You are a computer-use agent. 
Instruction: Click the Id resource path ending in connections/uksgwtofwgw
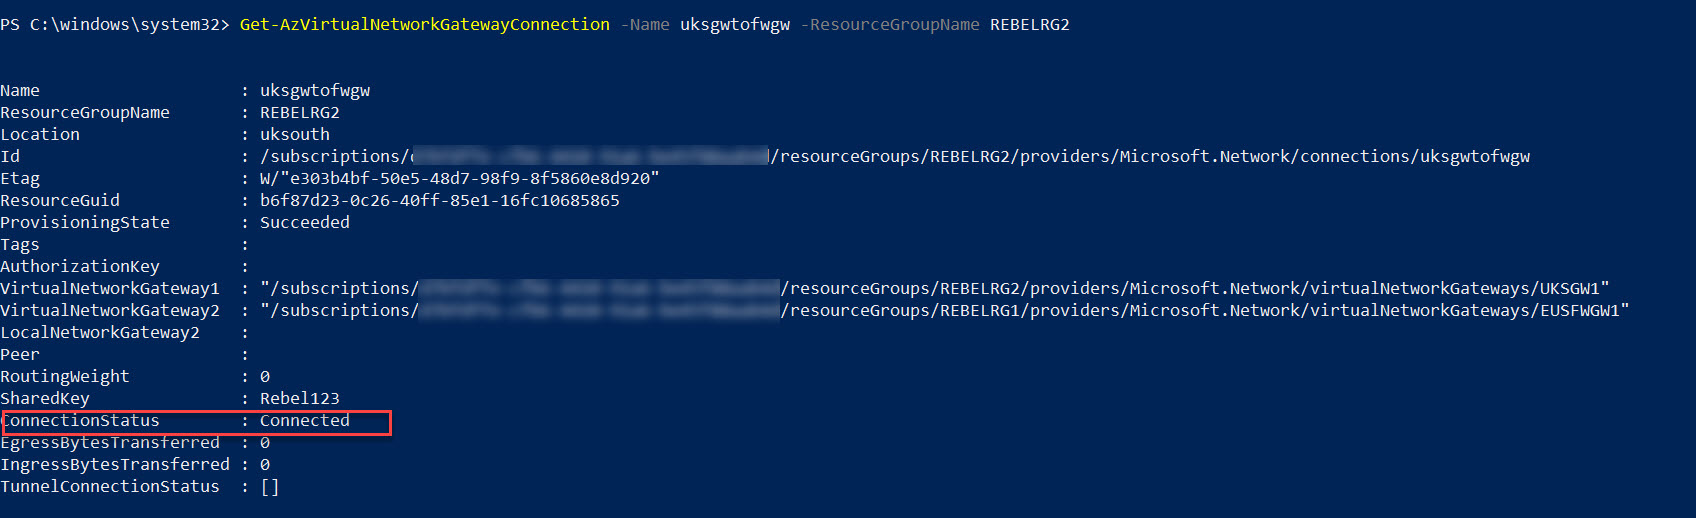[1150, 157]
